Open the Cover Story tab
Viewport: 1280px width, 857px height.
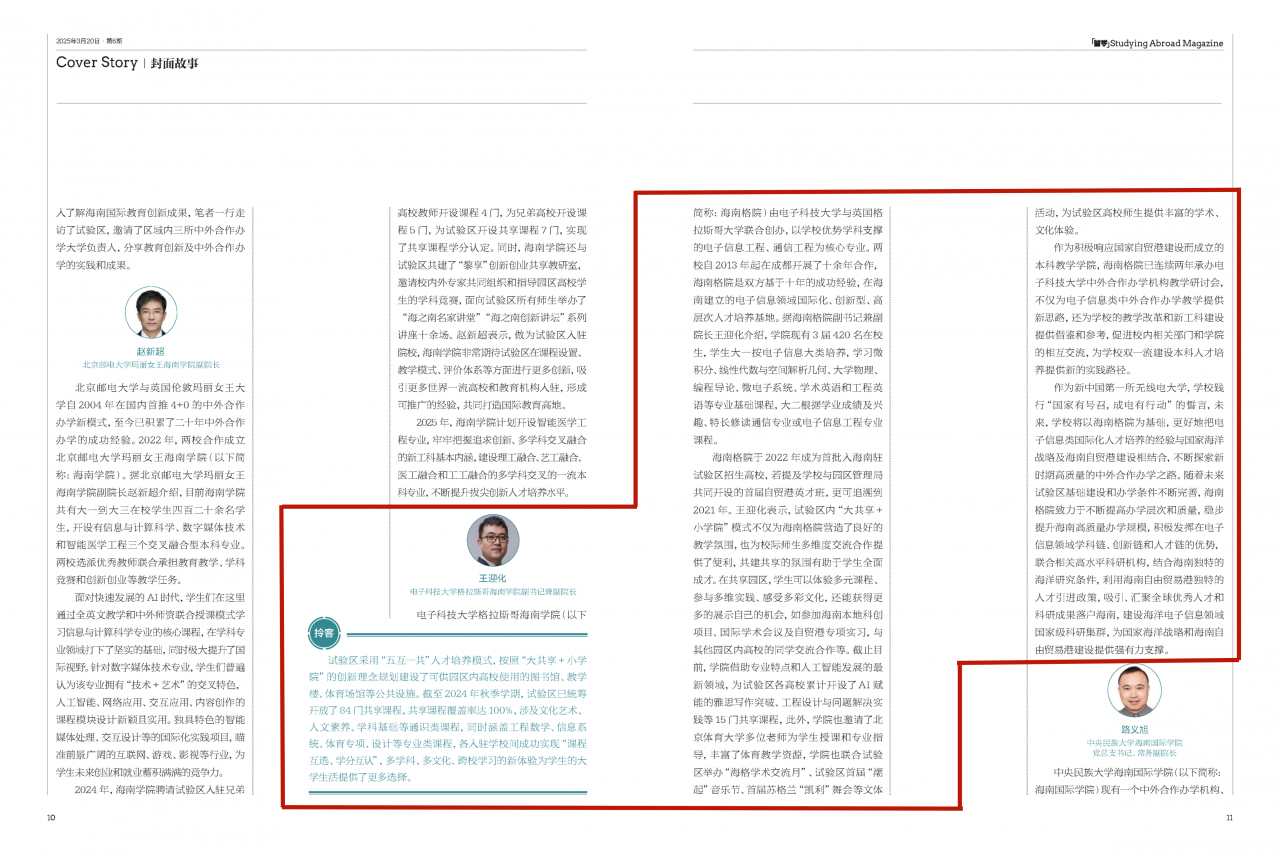tap(95, 62)
